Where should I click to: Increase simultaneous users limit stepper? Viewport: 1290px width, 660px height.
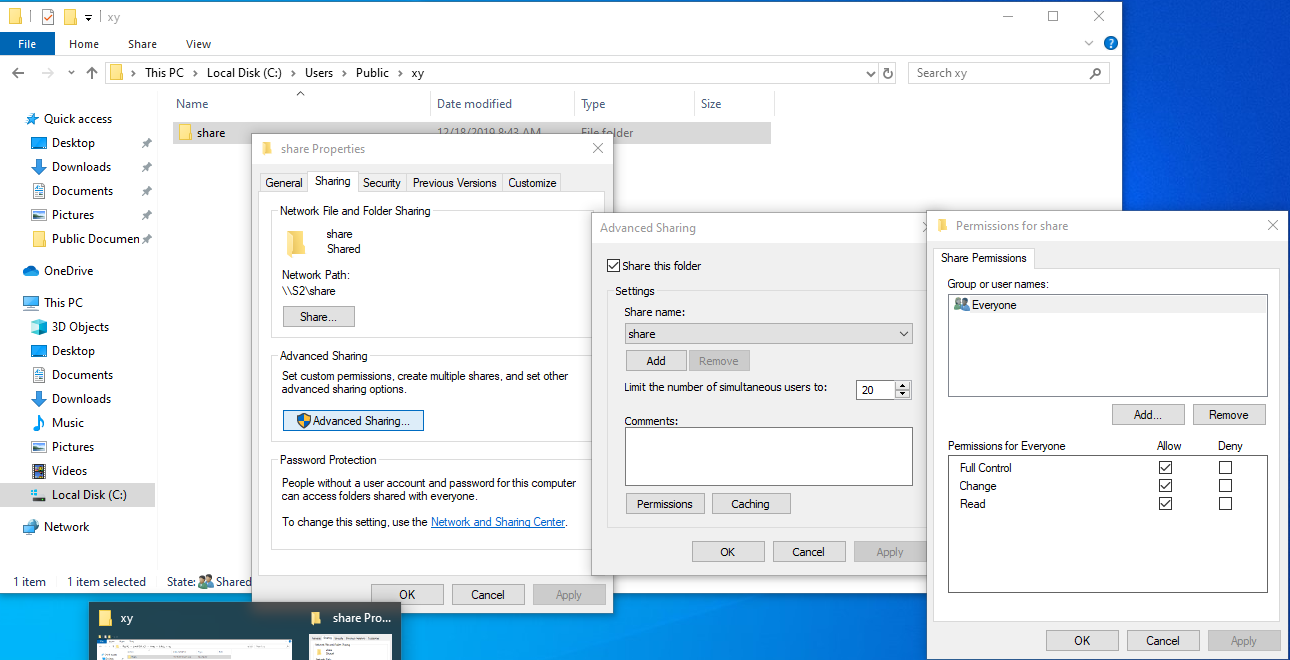click(x=903, y=385)
